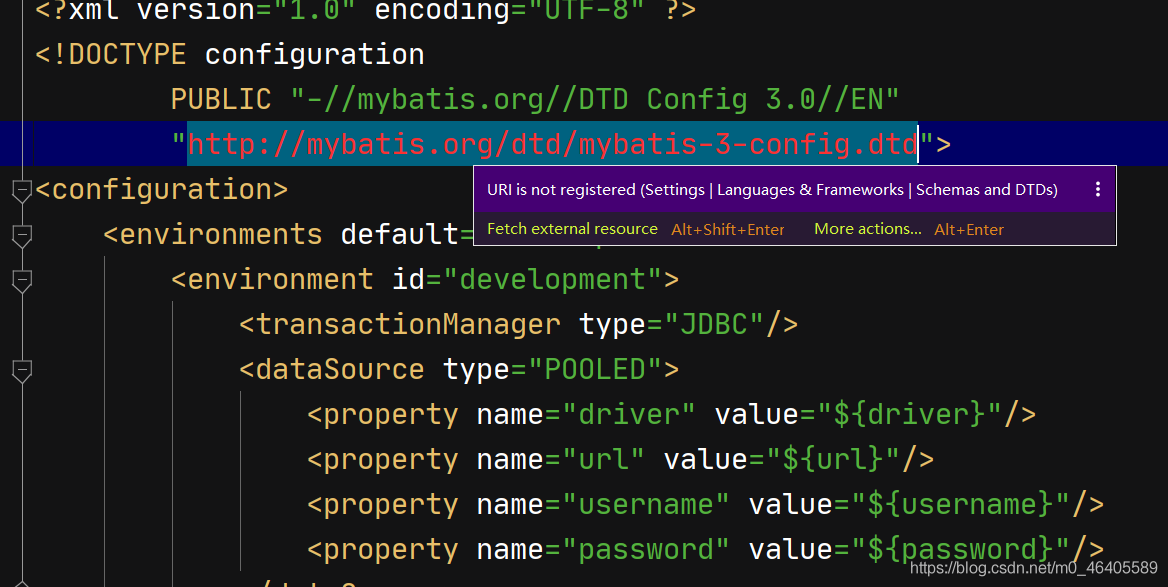Screen dimensions: 1168x587
Task: Click the dataSource tag name
Action: pyautogui.click(x=340, y=369)
